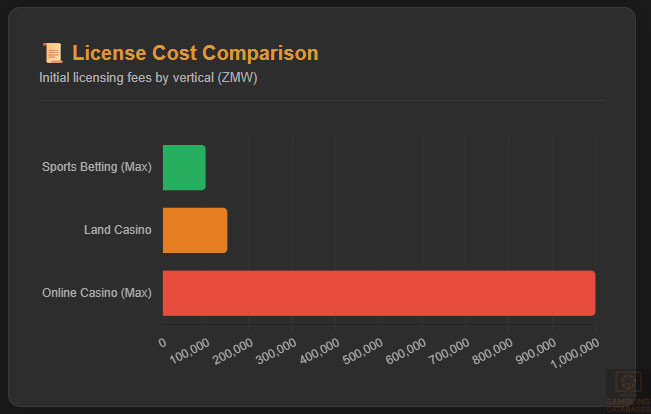Select the Online Casino (Max) axis label
The width and height of the screenshot is (651, 414).
coord(97,293)
